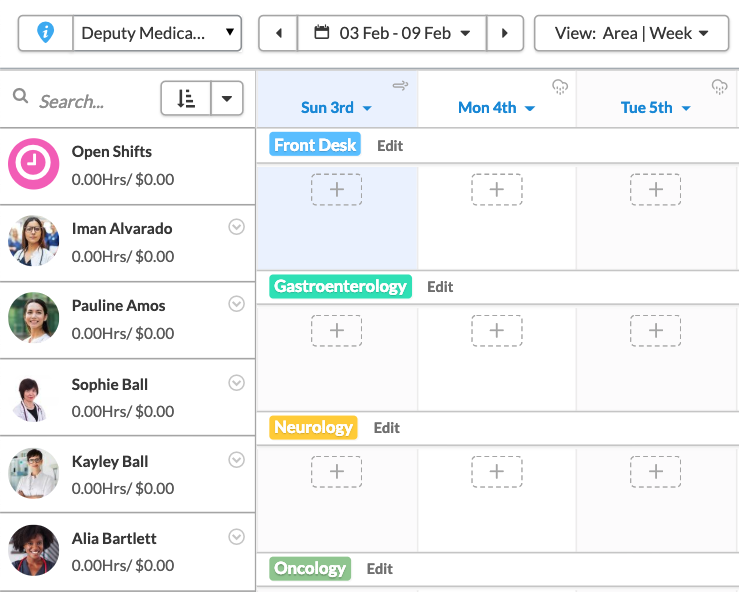Viewport: 739px width, 592px height.
Task: Click the sort order icon button
Action: (x=186, y=98)
